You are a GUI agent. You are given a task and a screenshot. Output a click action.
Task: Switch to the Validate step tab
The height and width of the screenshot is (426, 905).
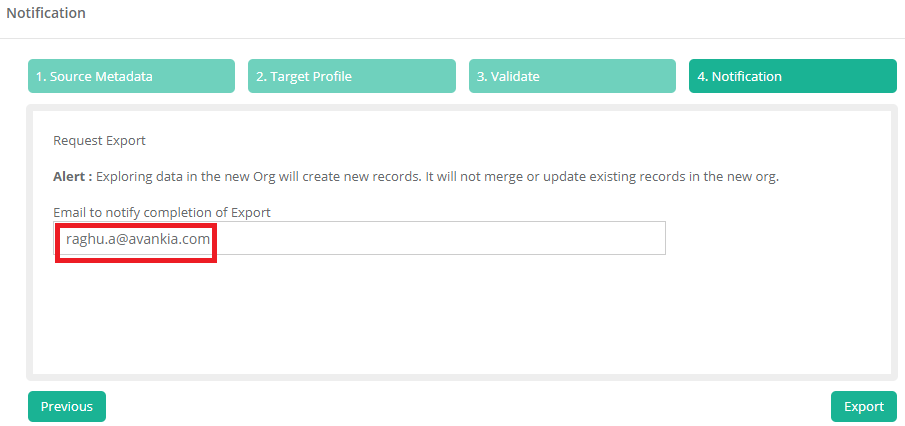pyautogui.click(x=572, y=76)
